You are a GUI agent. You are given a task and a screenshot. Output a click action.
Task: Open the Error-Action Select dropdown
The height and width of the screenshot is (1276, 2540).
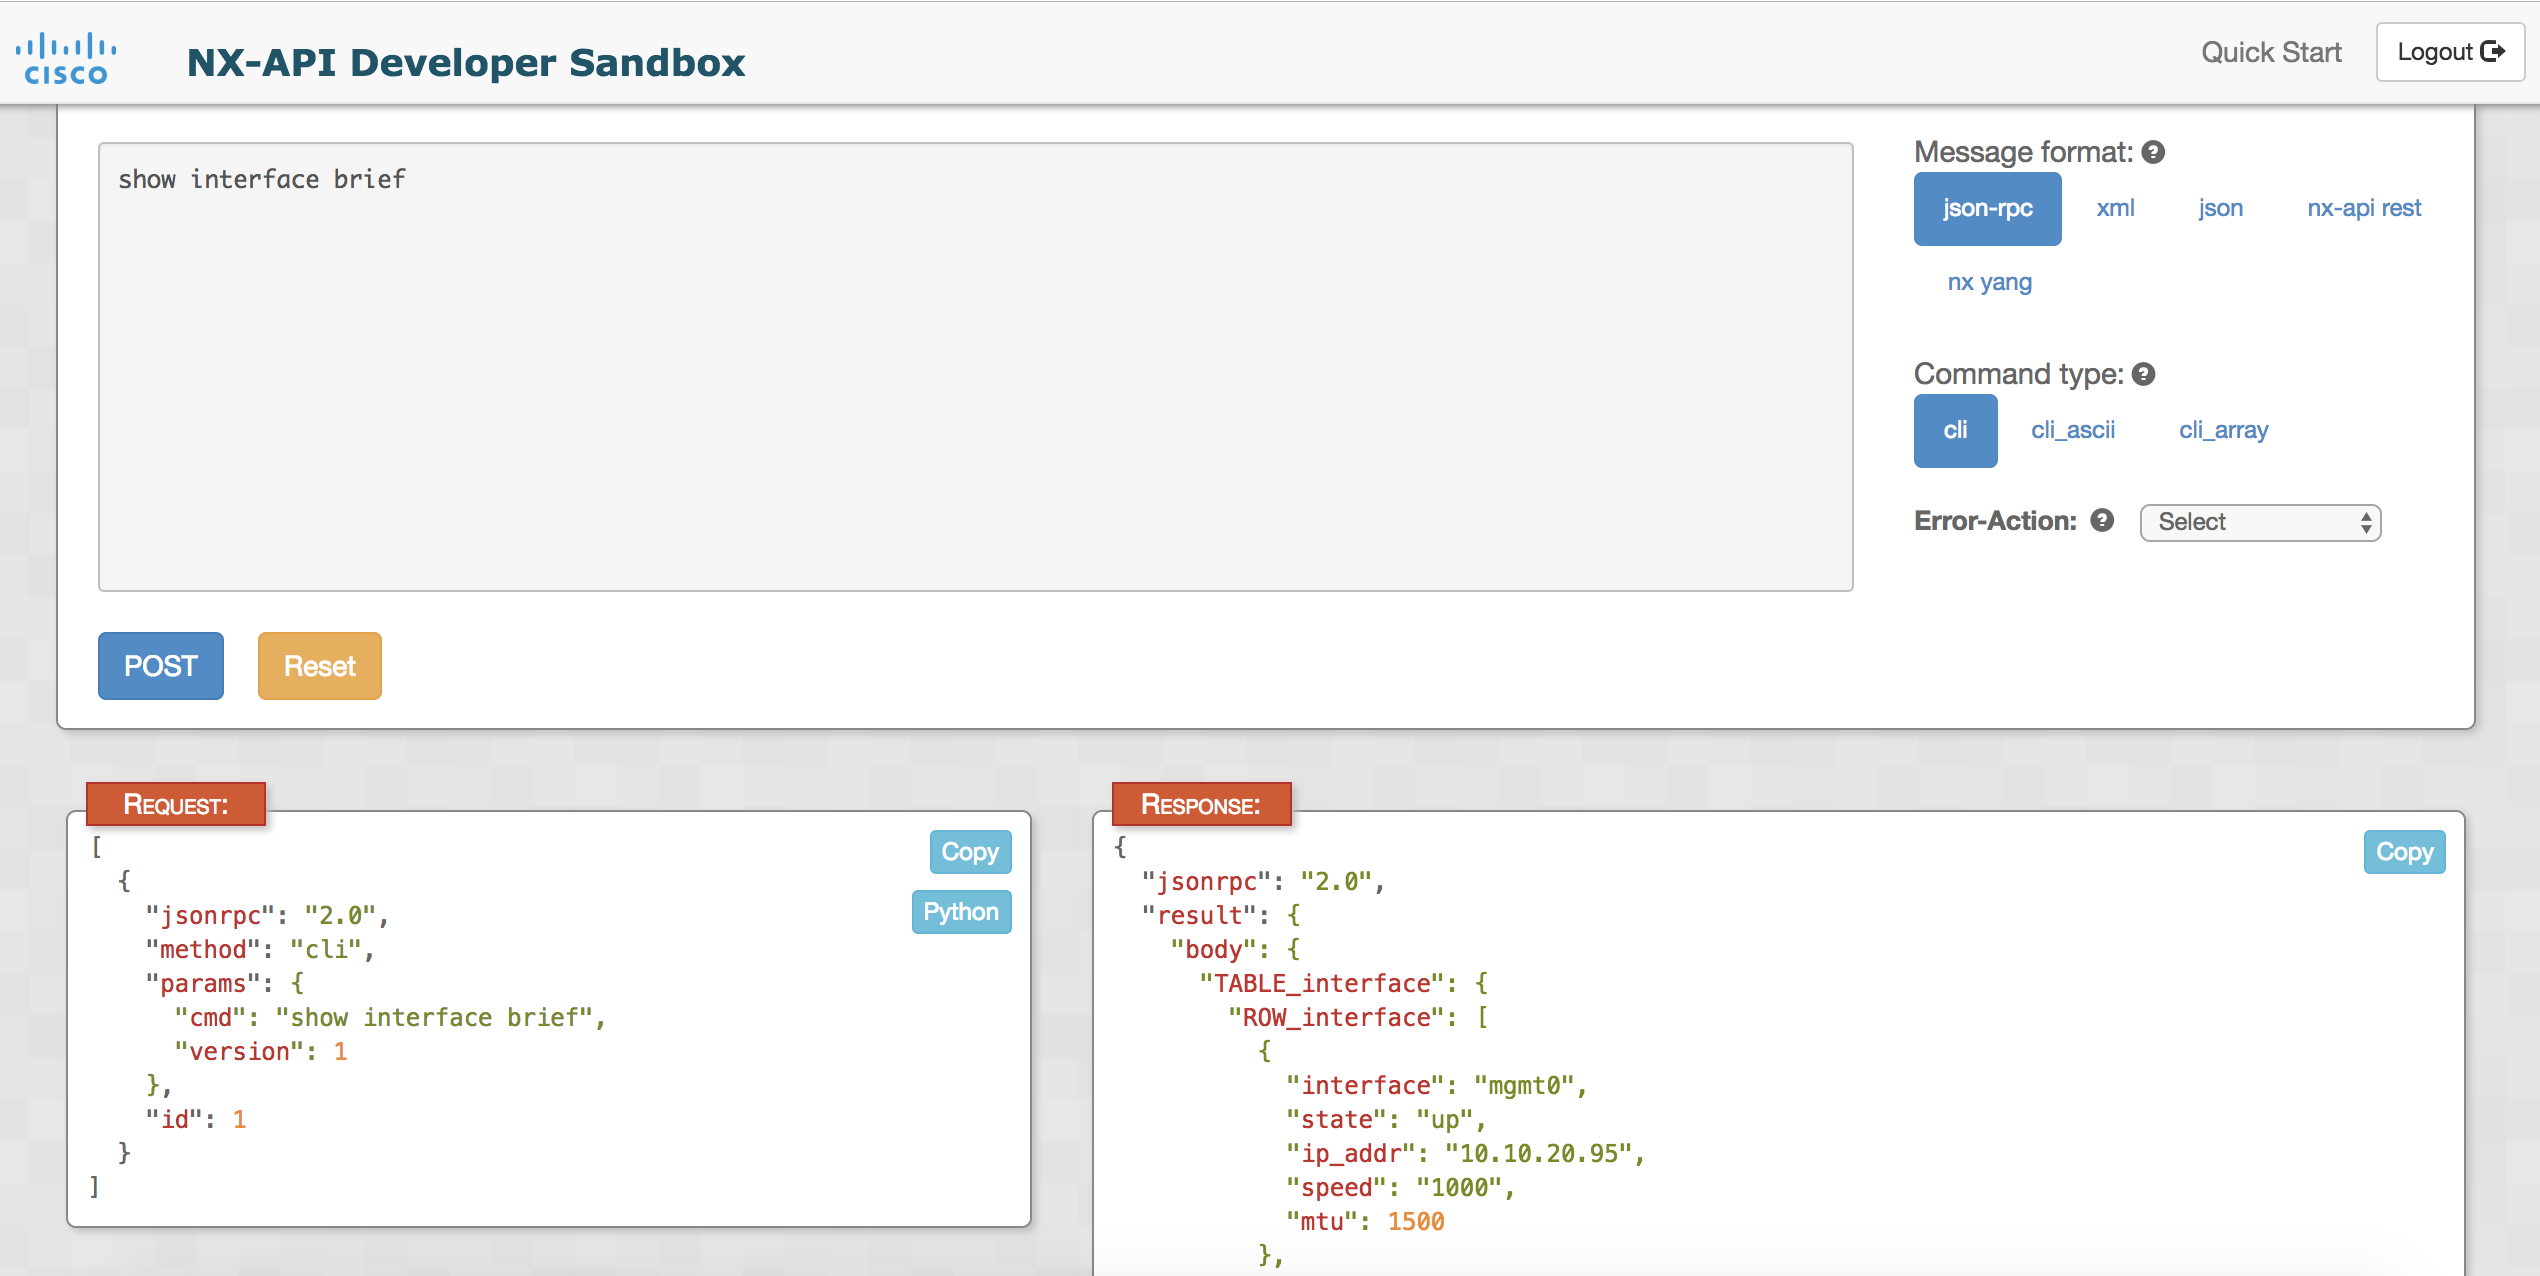coord(2260,522)
